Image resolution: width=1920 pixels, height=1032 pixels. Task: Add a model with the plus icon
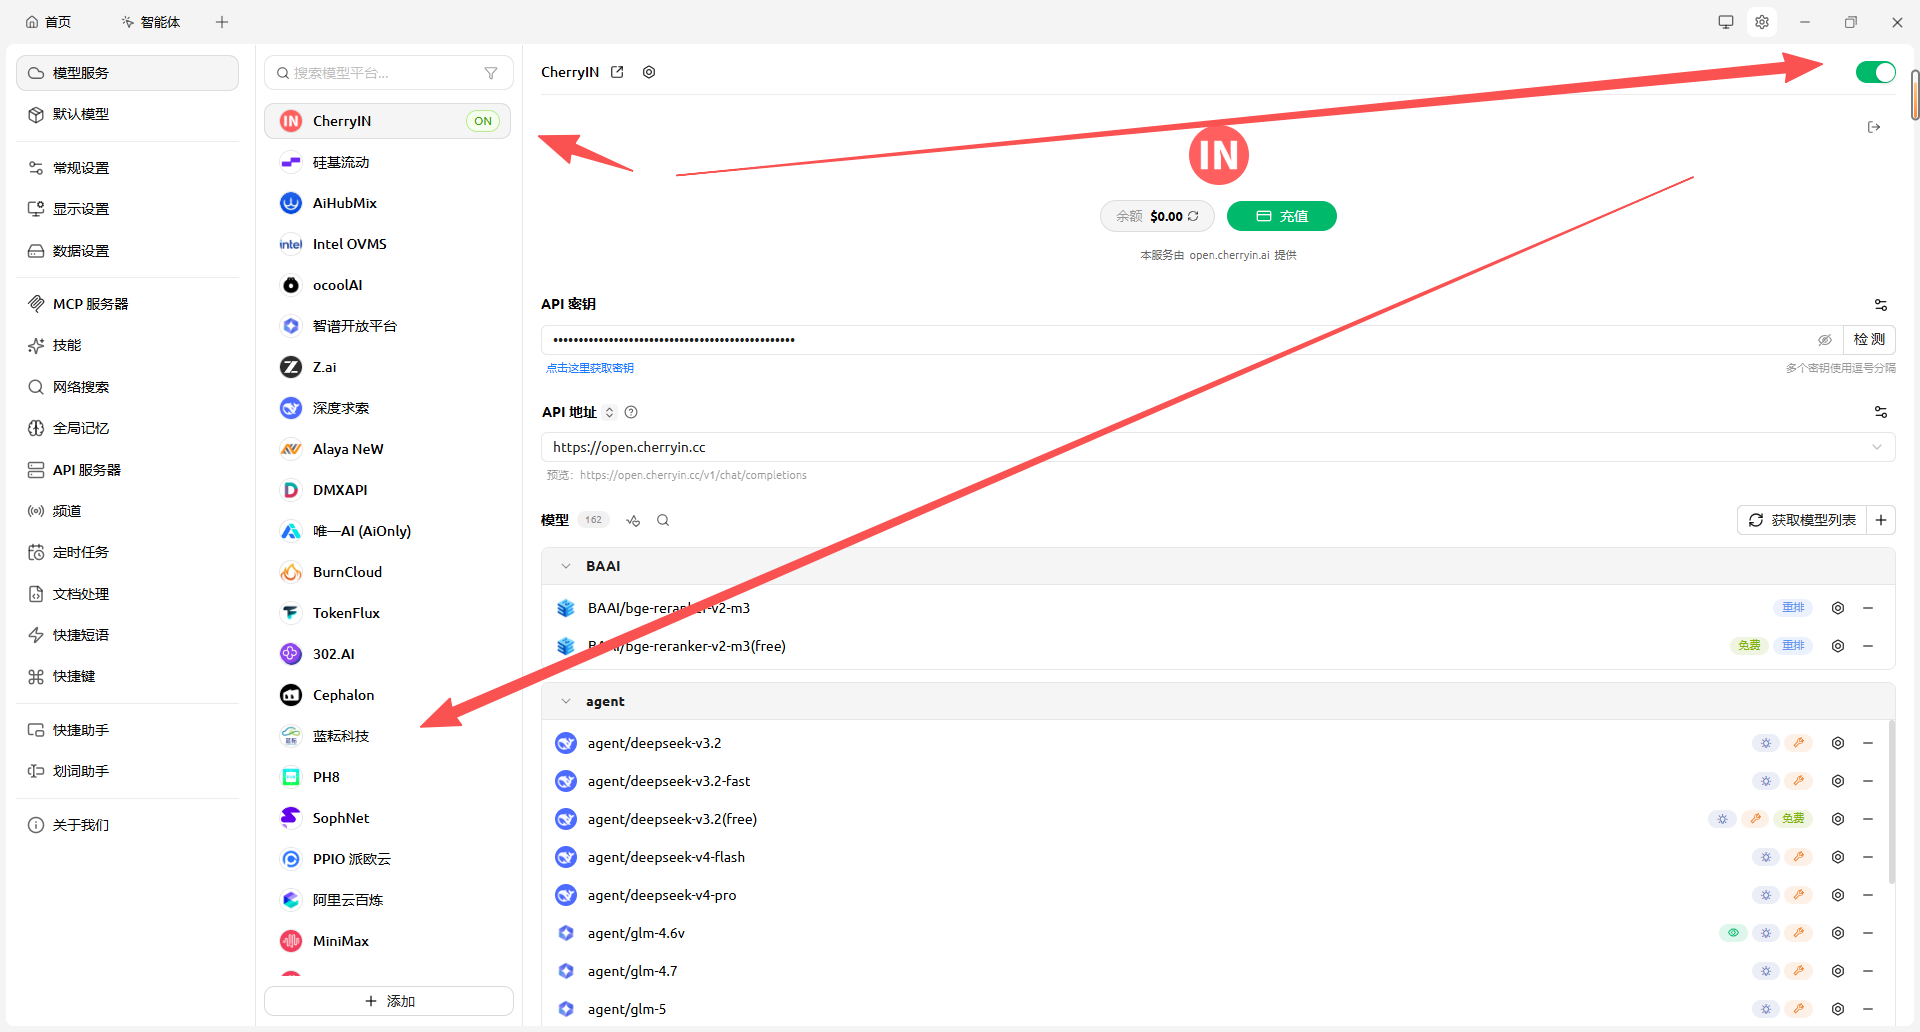pyautogui.click(x=1881, y=520)
